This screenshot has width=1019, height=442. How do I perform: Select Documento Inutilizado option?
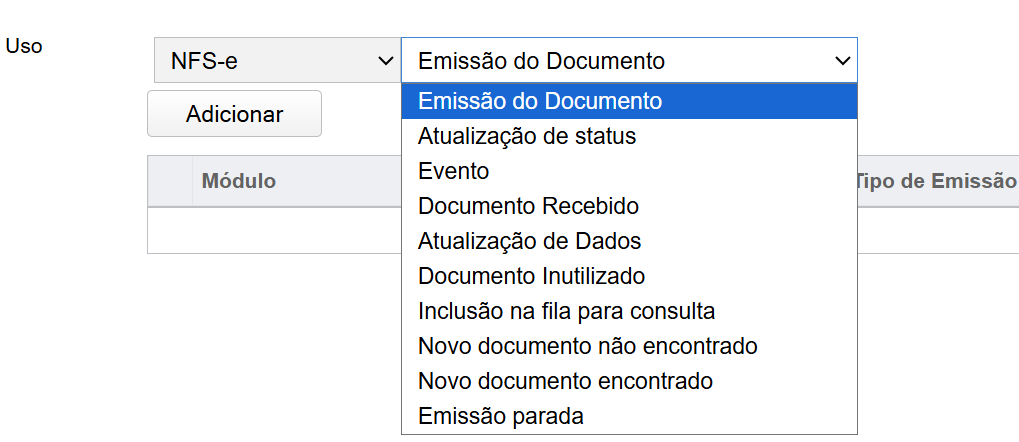coord(531,276)
